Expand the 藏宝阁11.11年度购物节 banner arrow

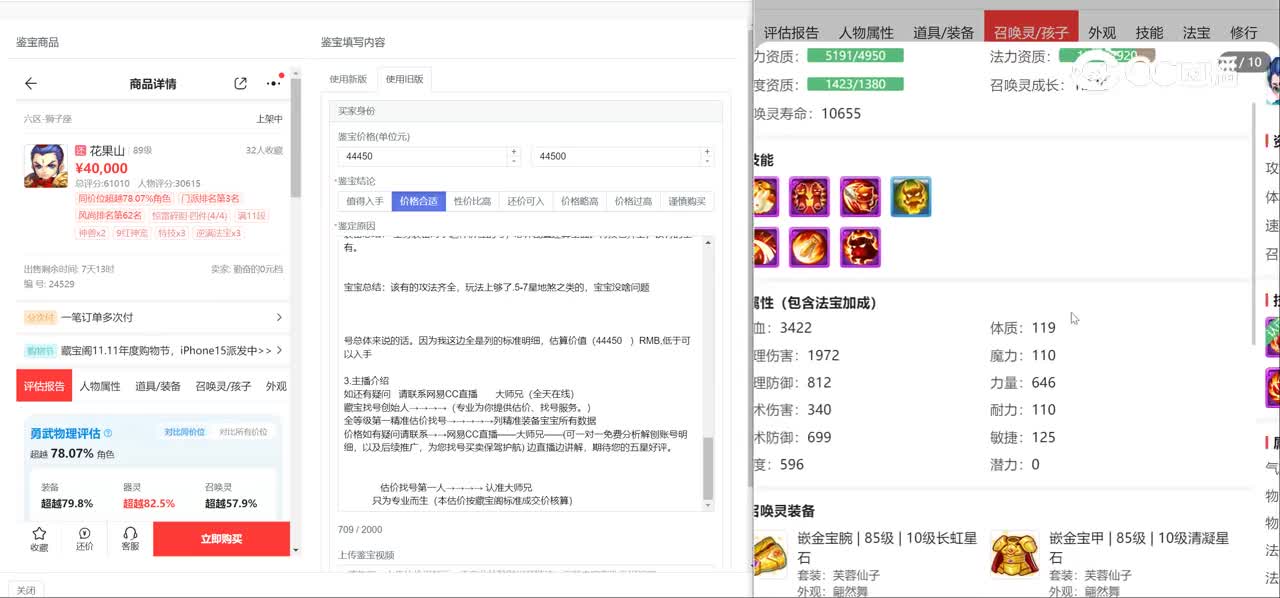[279, 350]
